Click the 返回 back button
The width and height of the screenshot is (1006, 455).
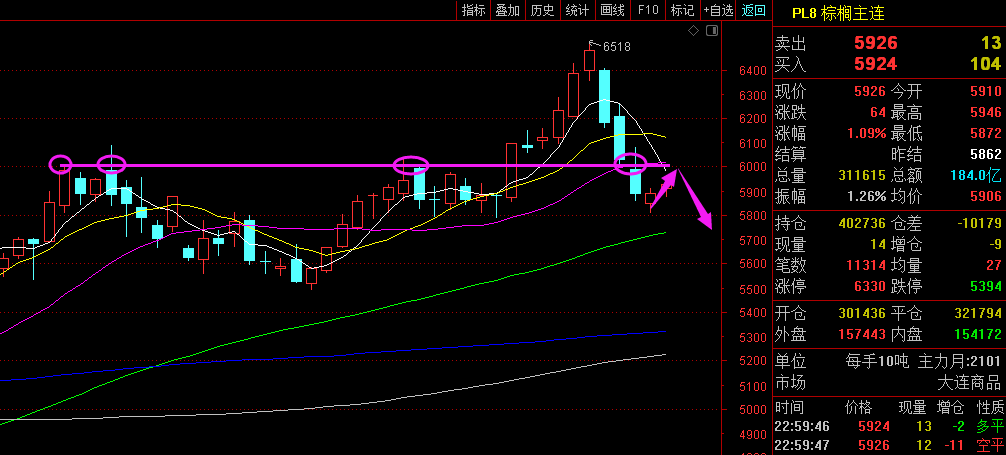coord(753,10)
